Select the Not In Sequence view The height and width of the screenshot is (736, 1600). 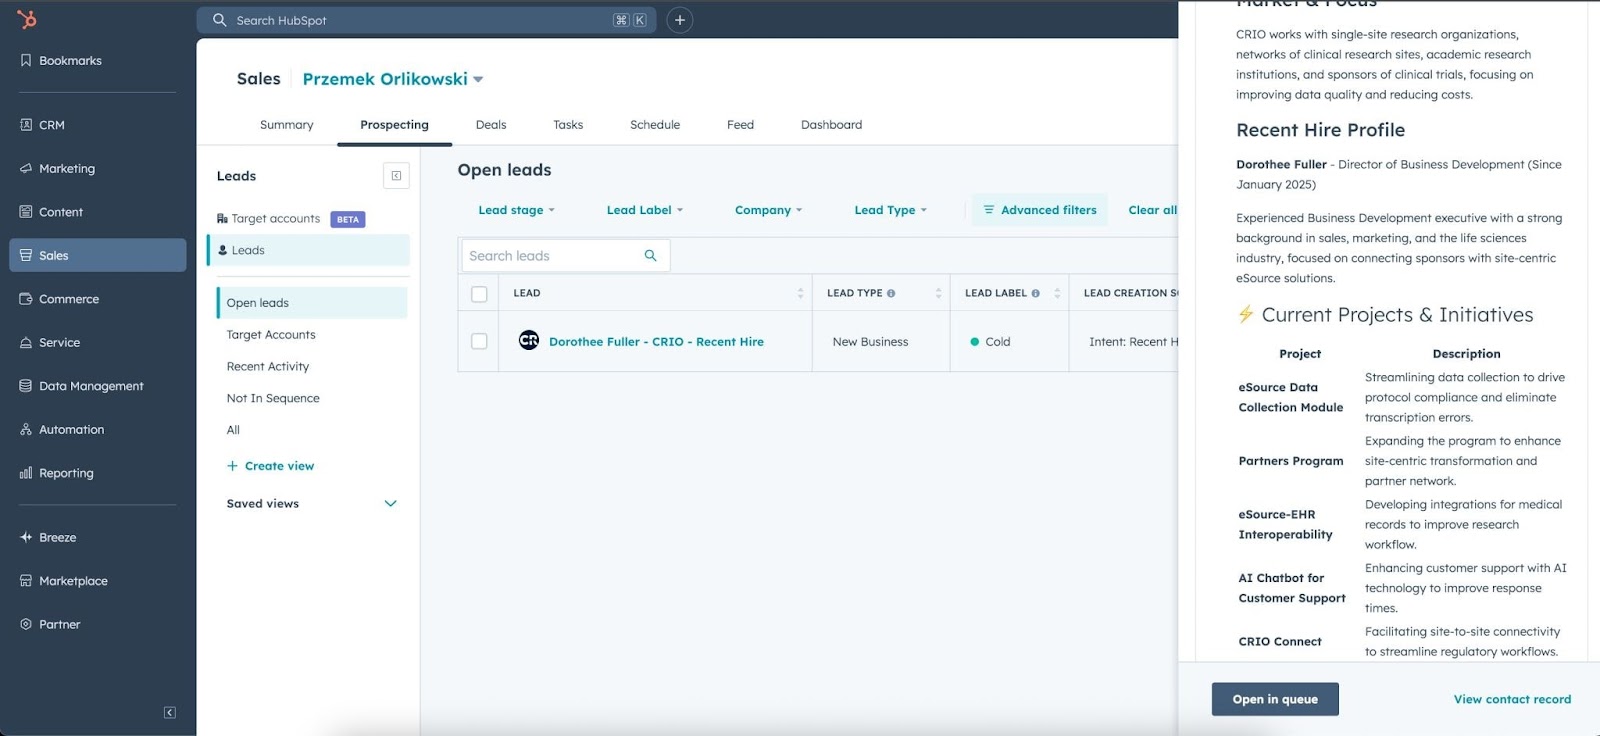[273, 398]
